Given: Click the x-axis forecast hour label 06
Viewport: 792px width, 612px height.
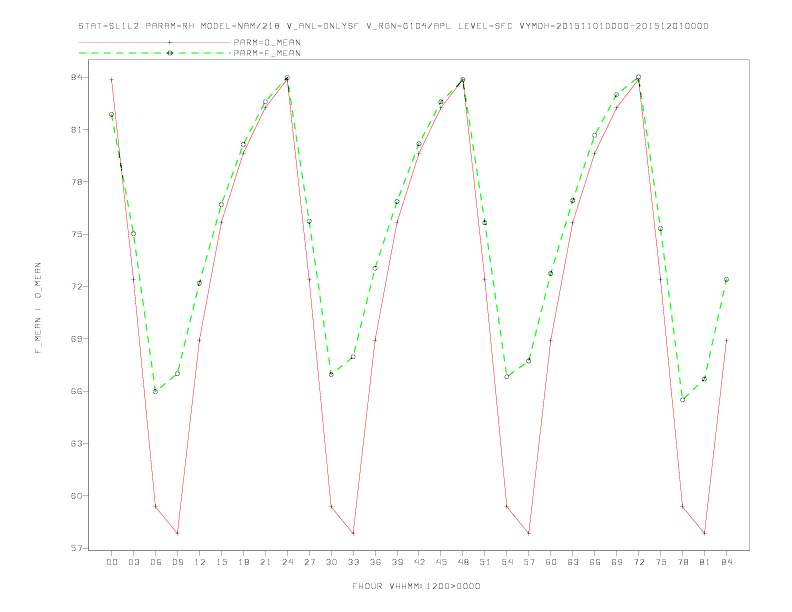Looking at the screenshot, I should coord(156,562).
